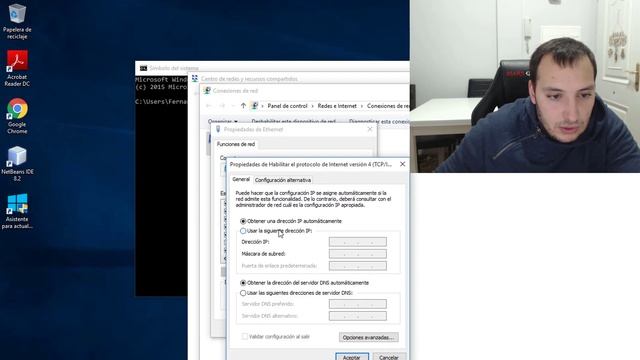Click the up arrow in Conexiones de red

pos(243,106)
